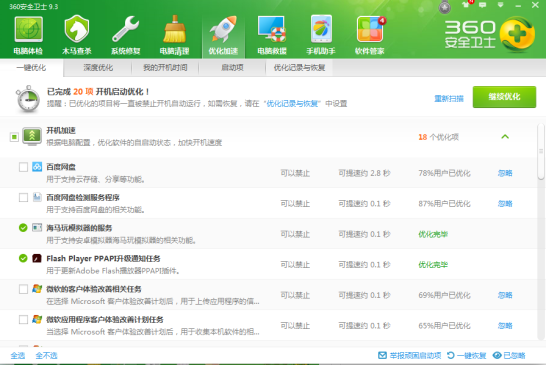546x365 pixels.
Task: Open the 优化记录与恢复 tab
Action: (x=299, y=68)
